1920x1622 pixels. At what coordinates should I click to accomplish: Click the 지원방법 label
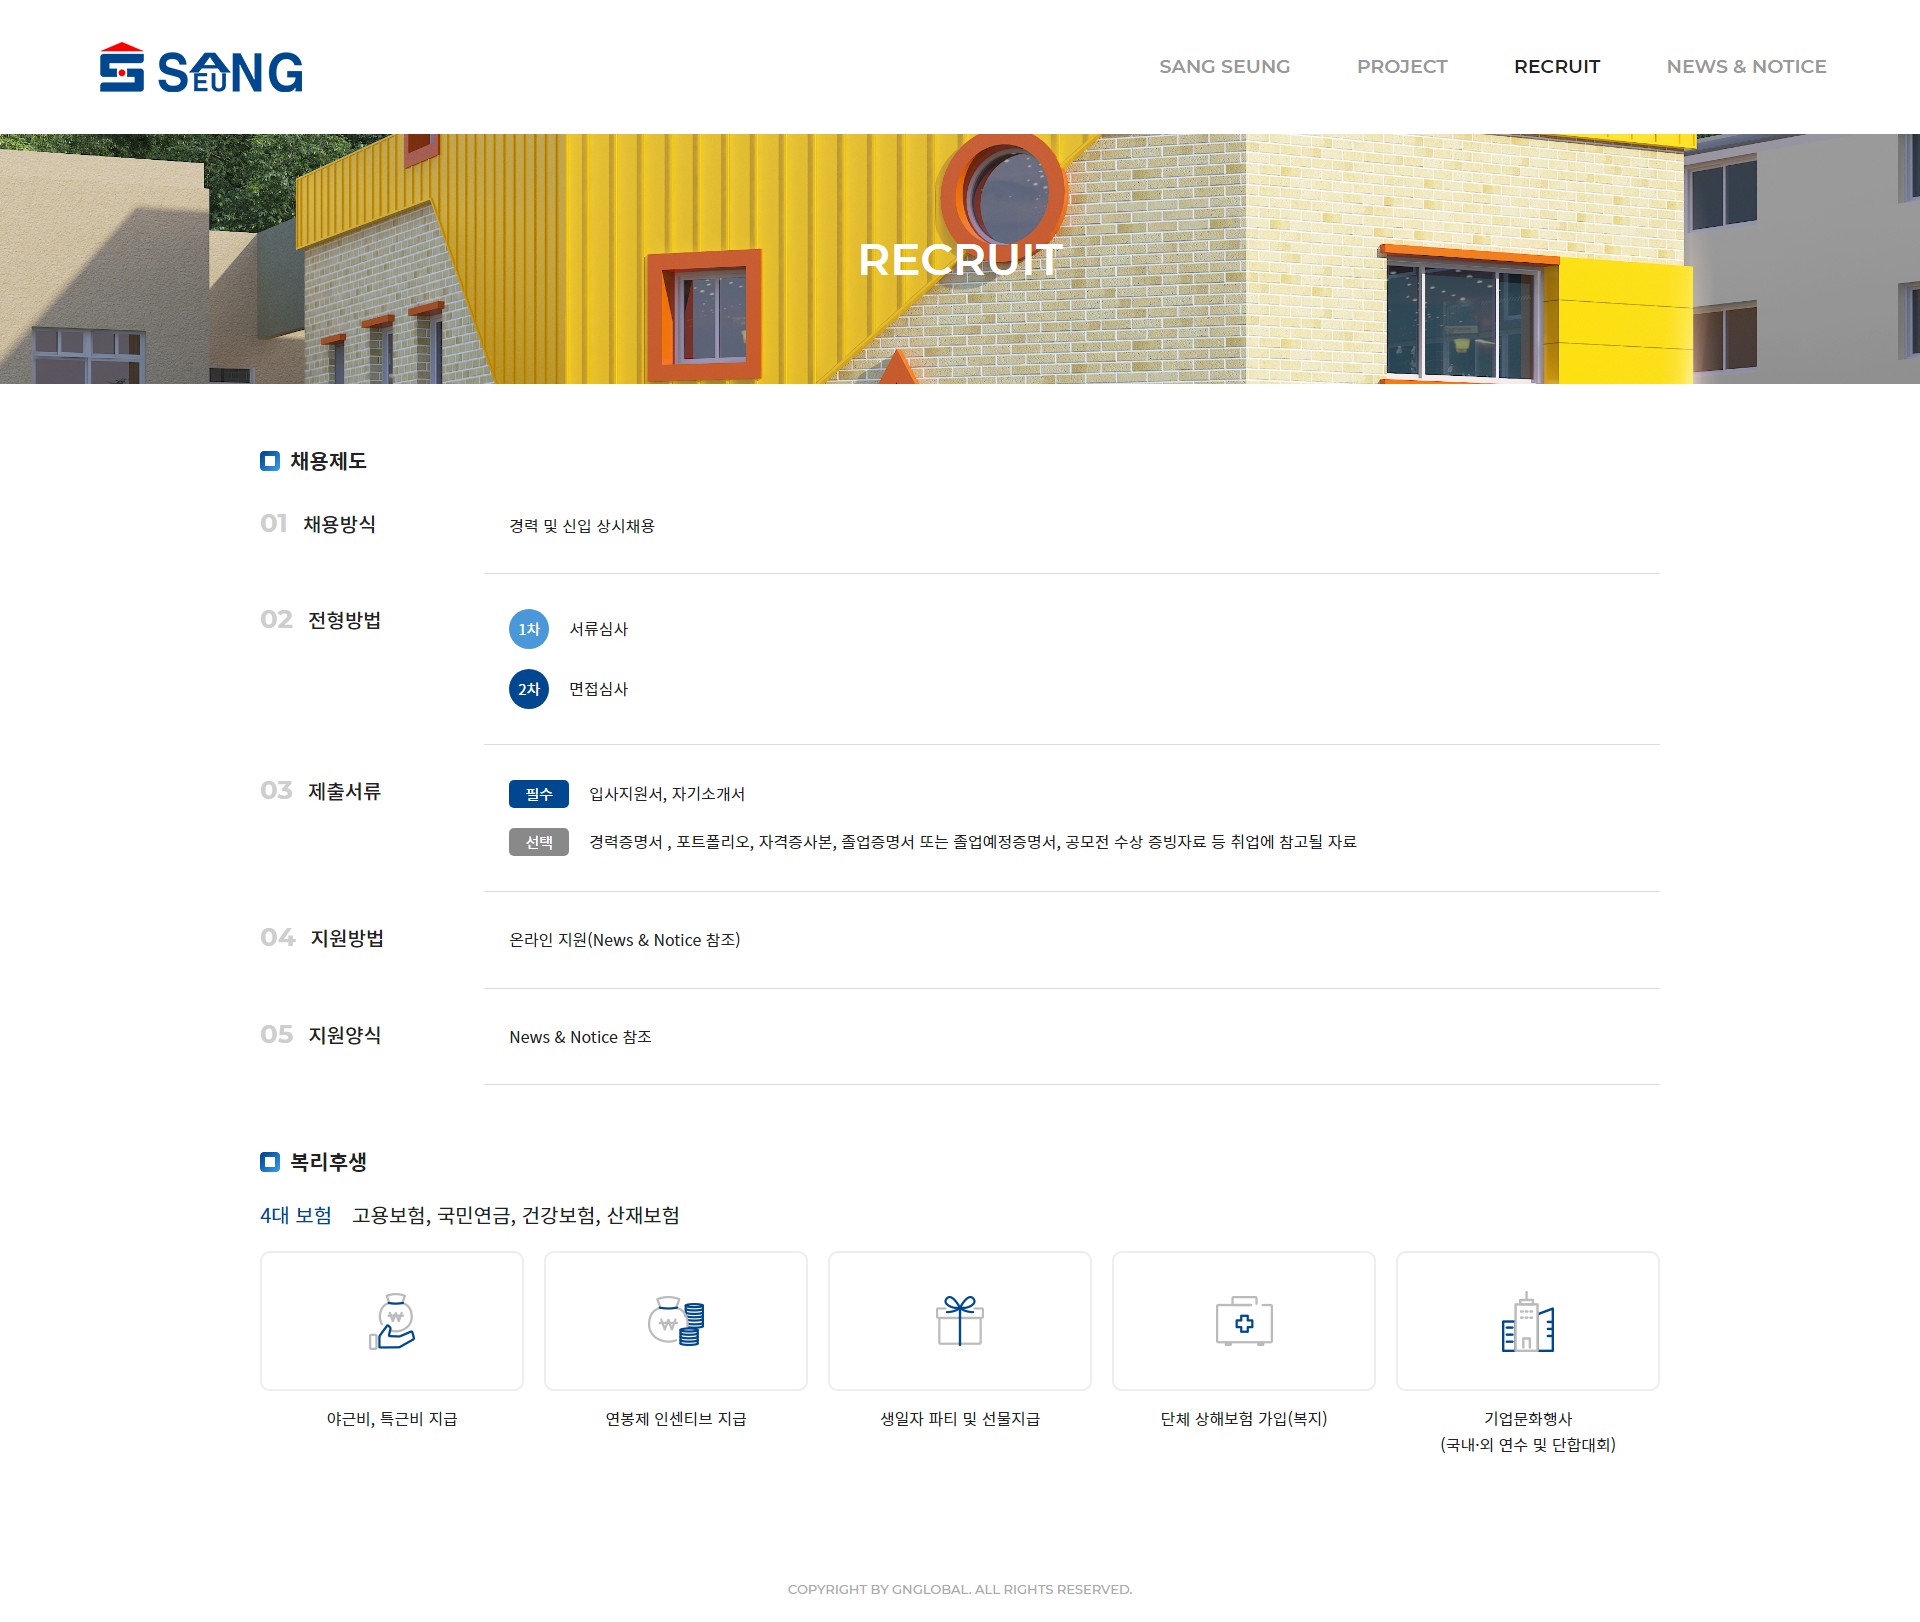click(x=347, y=938)
